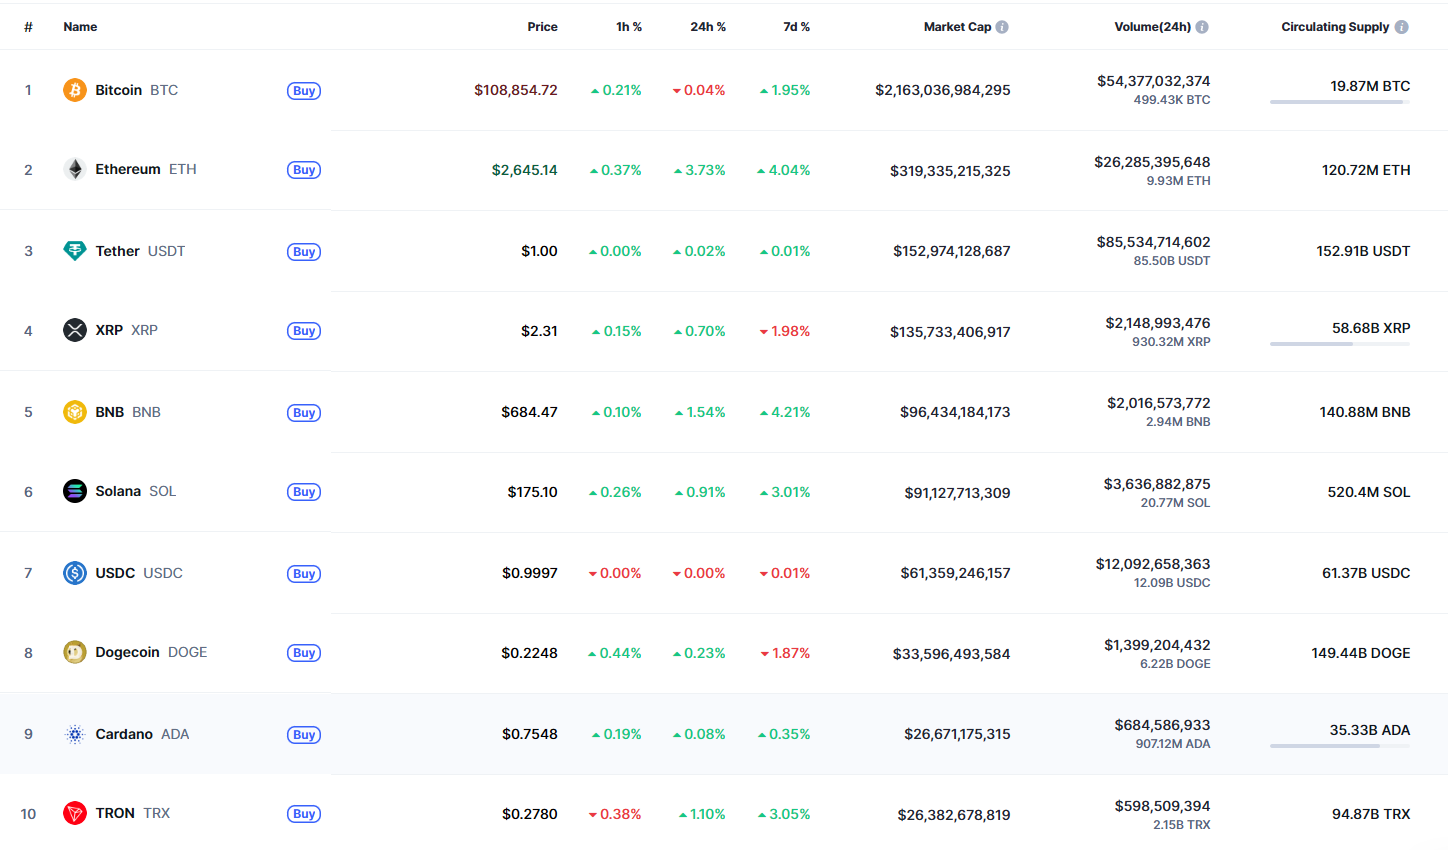Click Tether volume $85,534,714,602
1448x850 pixels.
point(1153,242)
